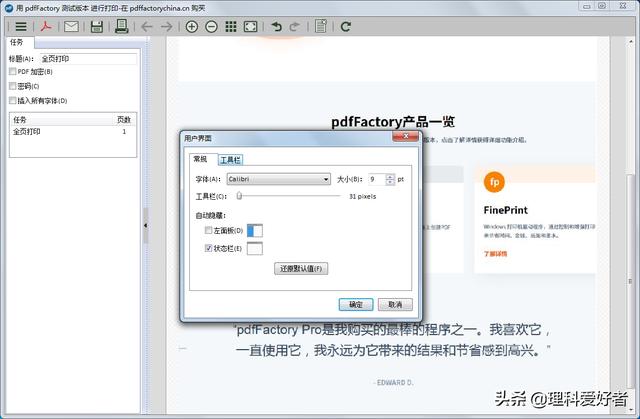This screenshot has width=640, height=419.
Task: Uncheck the 状态栏 auto-hide option
Action: pyautogui.click(x=208, y=248)
